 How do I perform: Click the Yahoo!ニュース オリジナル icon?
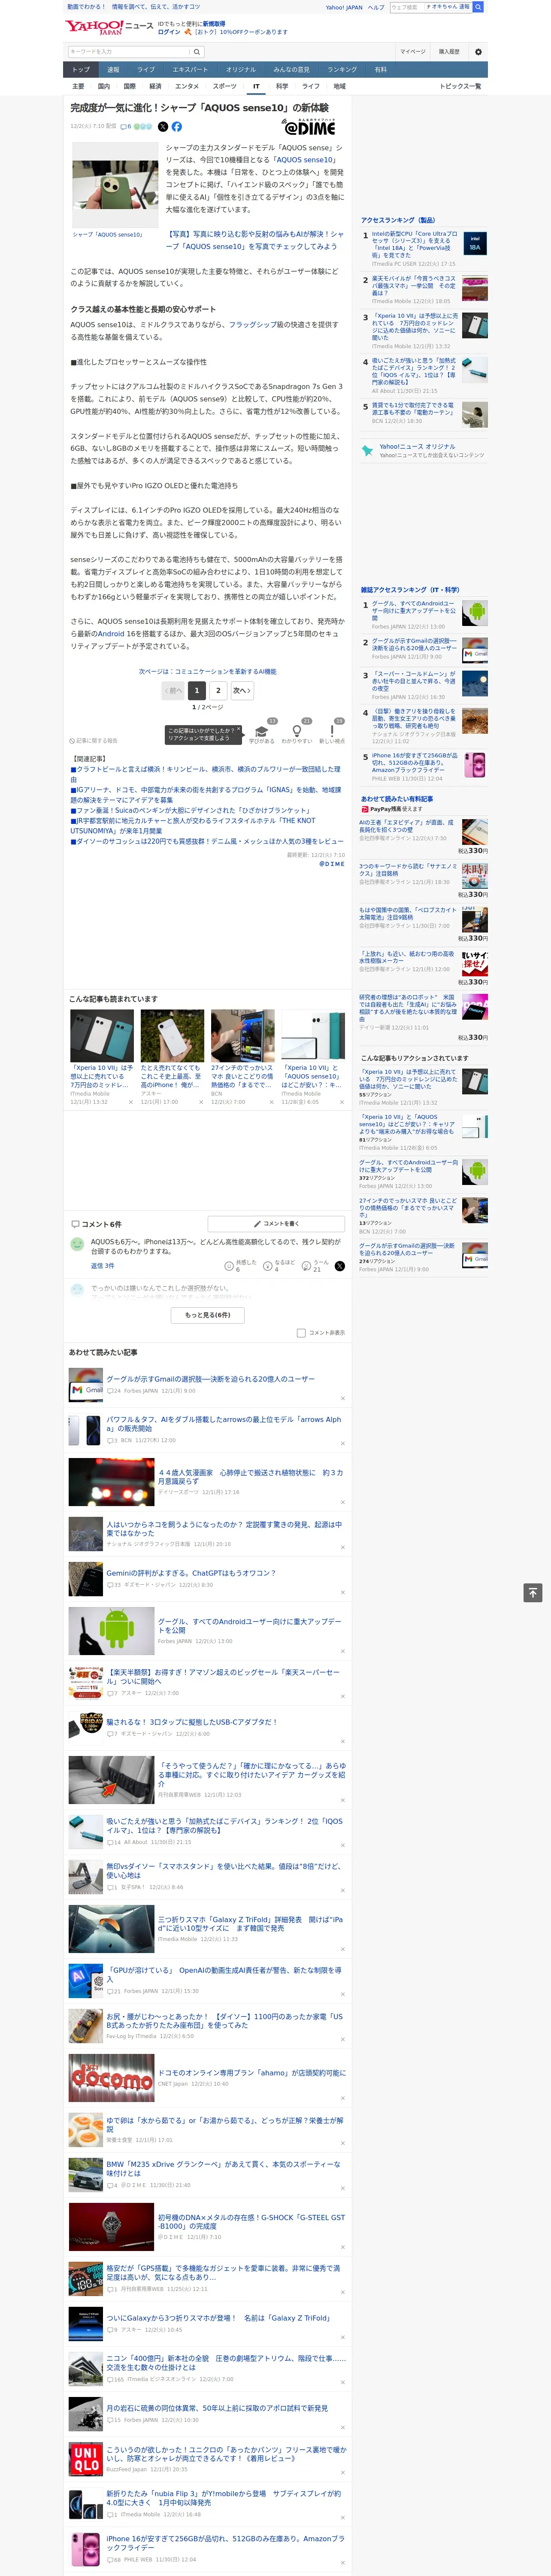point(367,451)
